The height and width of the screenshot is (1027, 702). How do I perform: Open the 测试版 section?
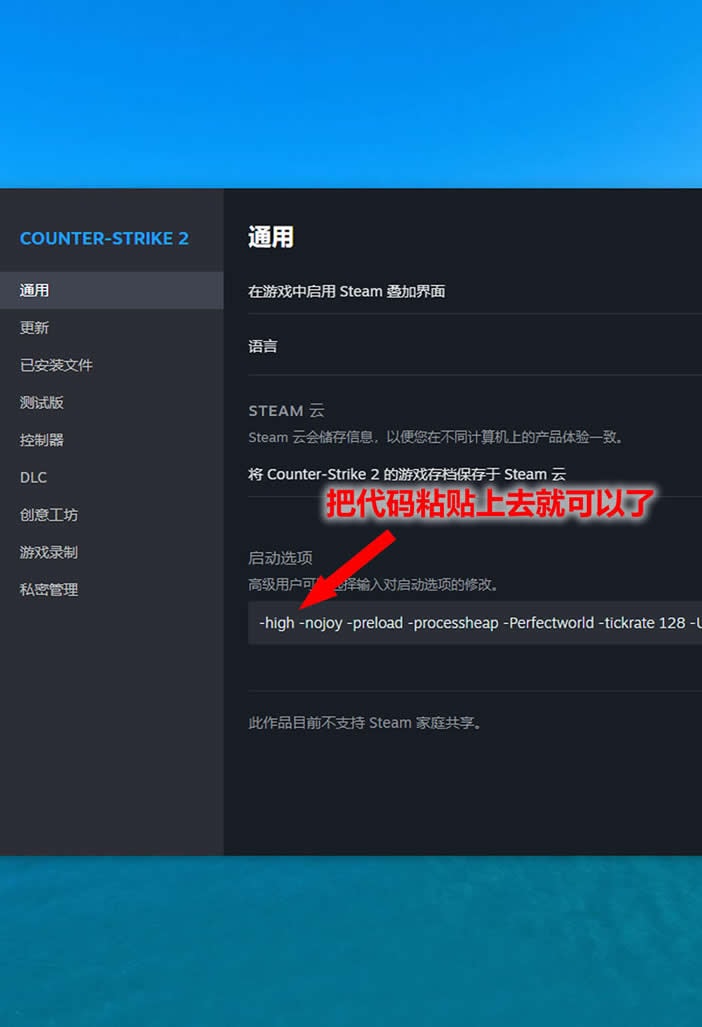(42, 403)
